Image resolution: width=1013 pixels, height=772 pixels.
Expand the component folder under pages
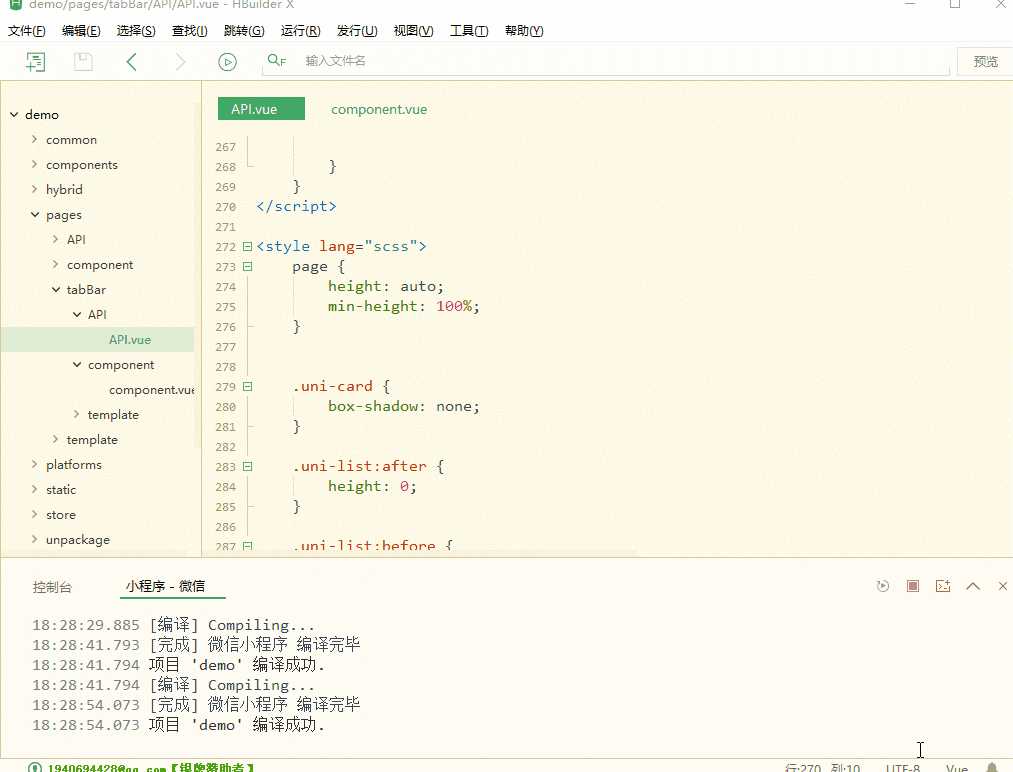pyautogui.click(x=56, y=264)
